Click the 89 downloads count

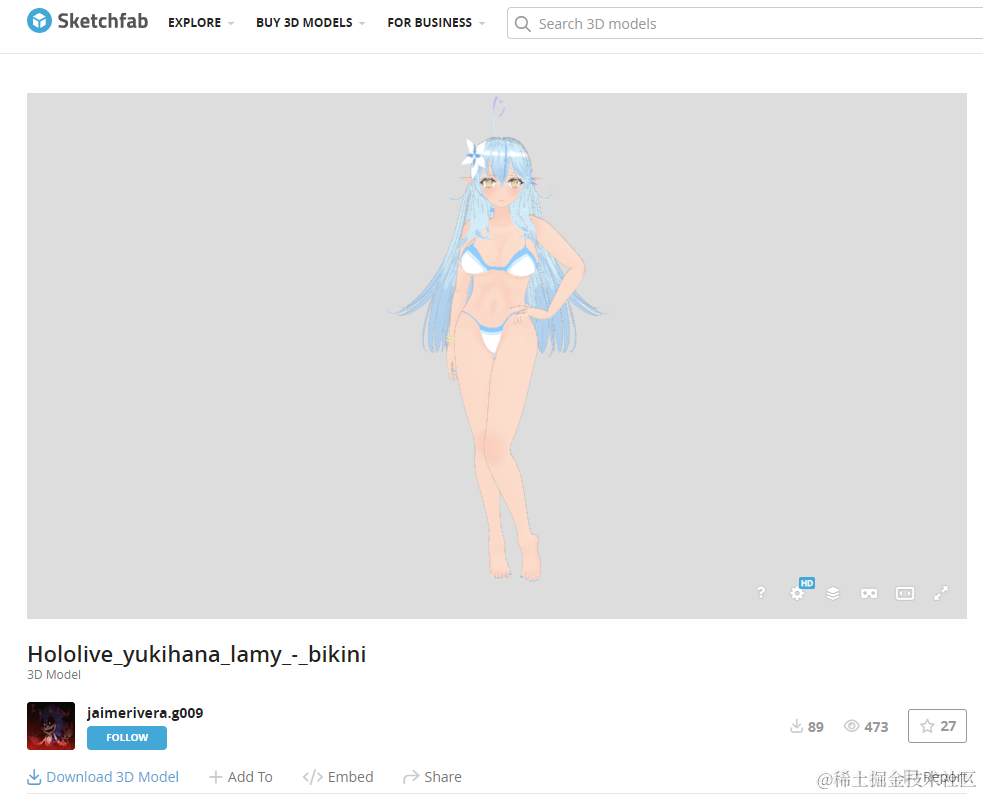click(807, 726)
